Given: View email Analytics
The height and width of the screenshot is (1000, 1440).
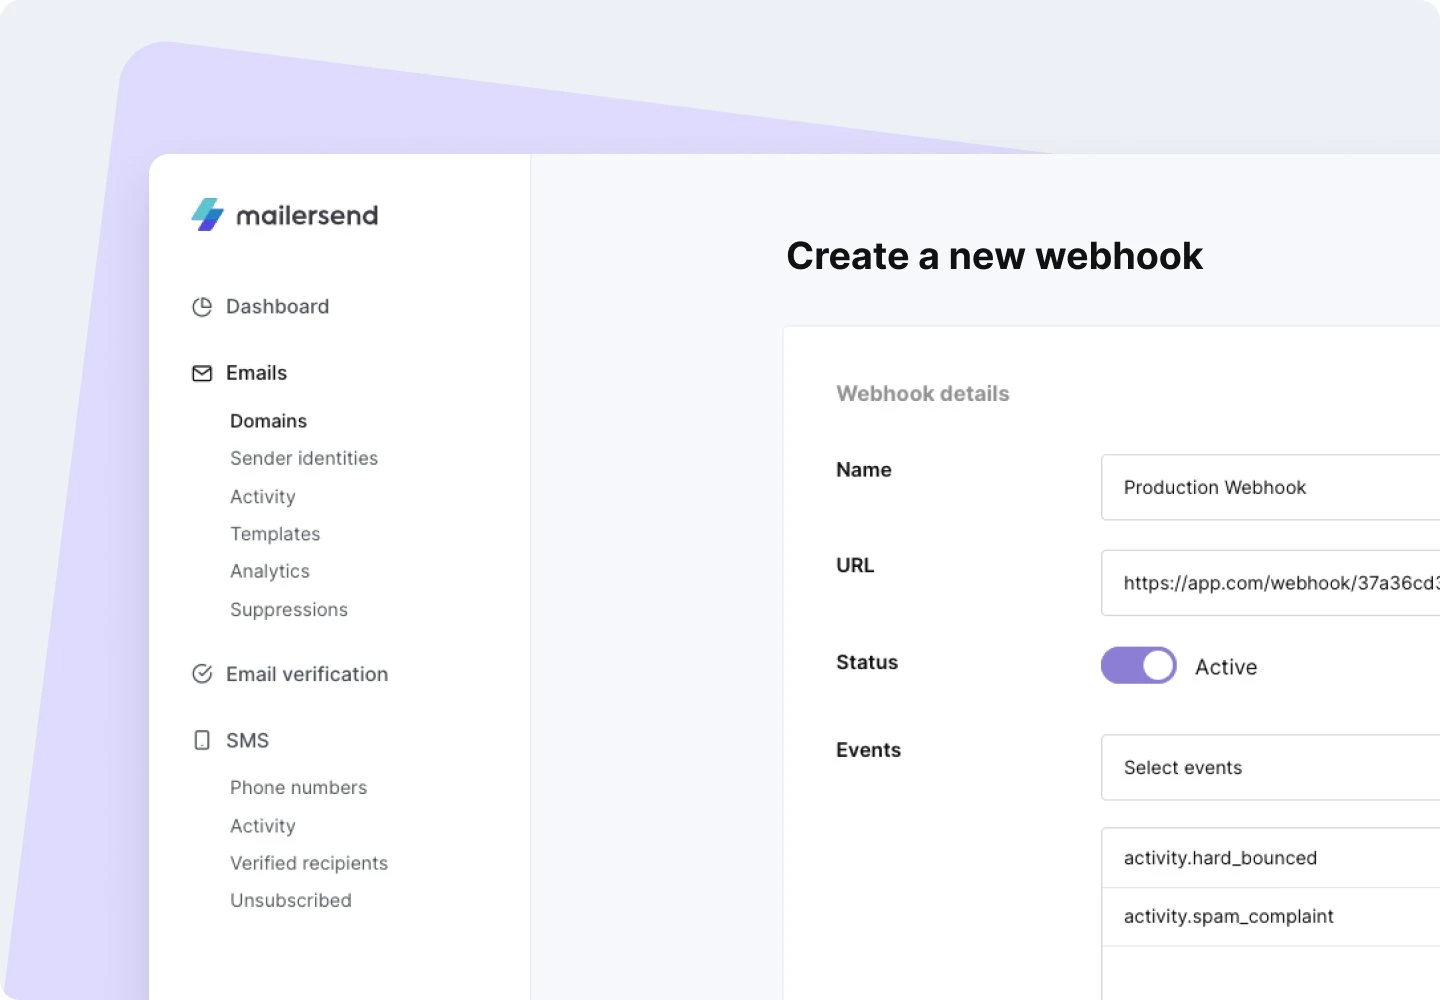Looking at the screenshot, I should [270, 571].
